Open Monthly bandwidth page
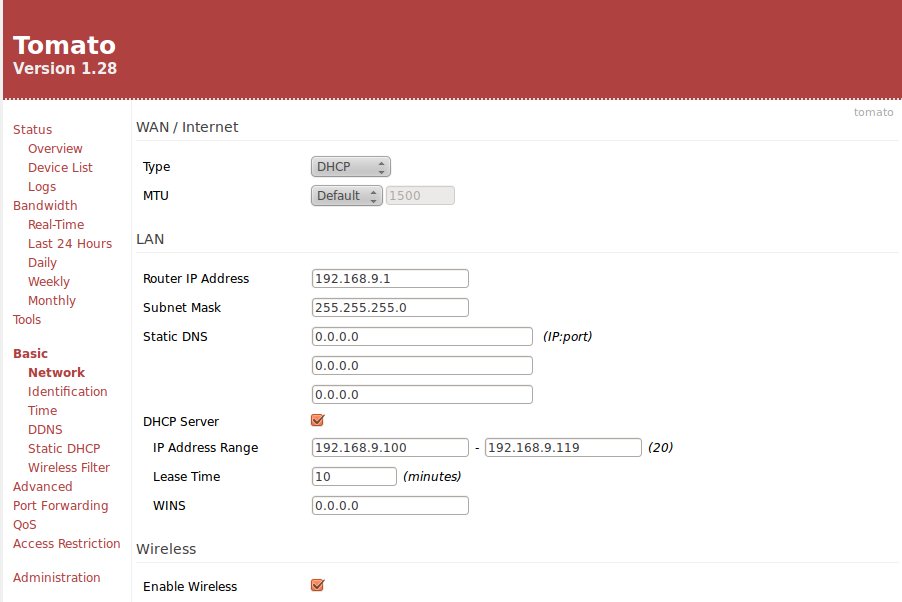The height and width of the screenshot is (602, 902). click(x=52, y=300)
